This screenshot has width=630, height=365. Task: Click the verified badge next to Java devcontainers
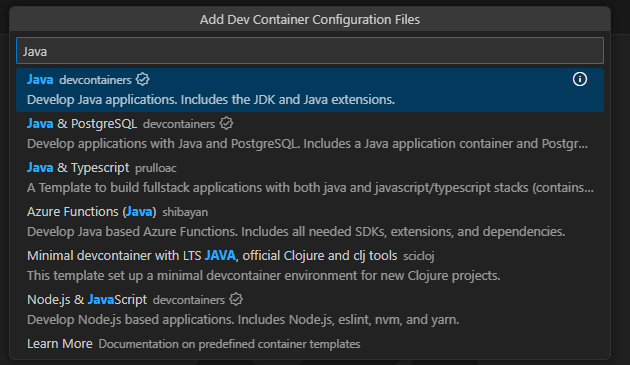[x=143, y=79]
